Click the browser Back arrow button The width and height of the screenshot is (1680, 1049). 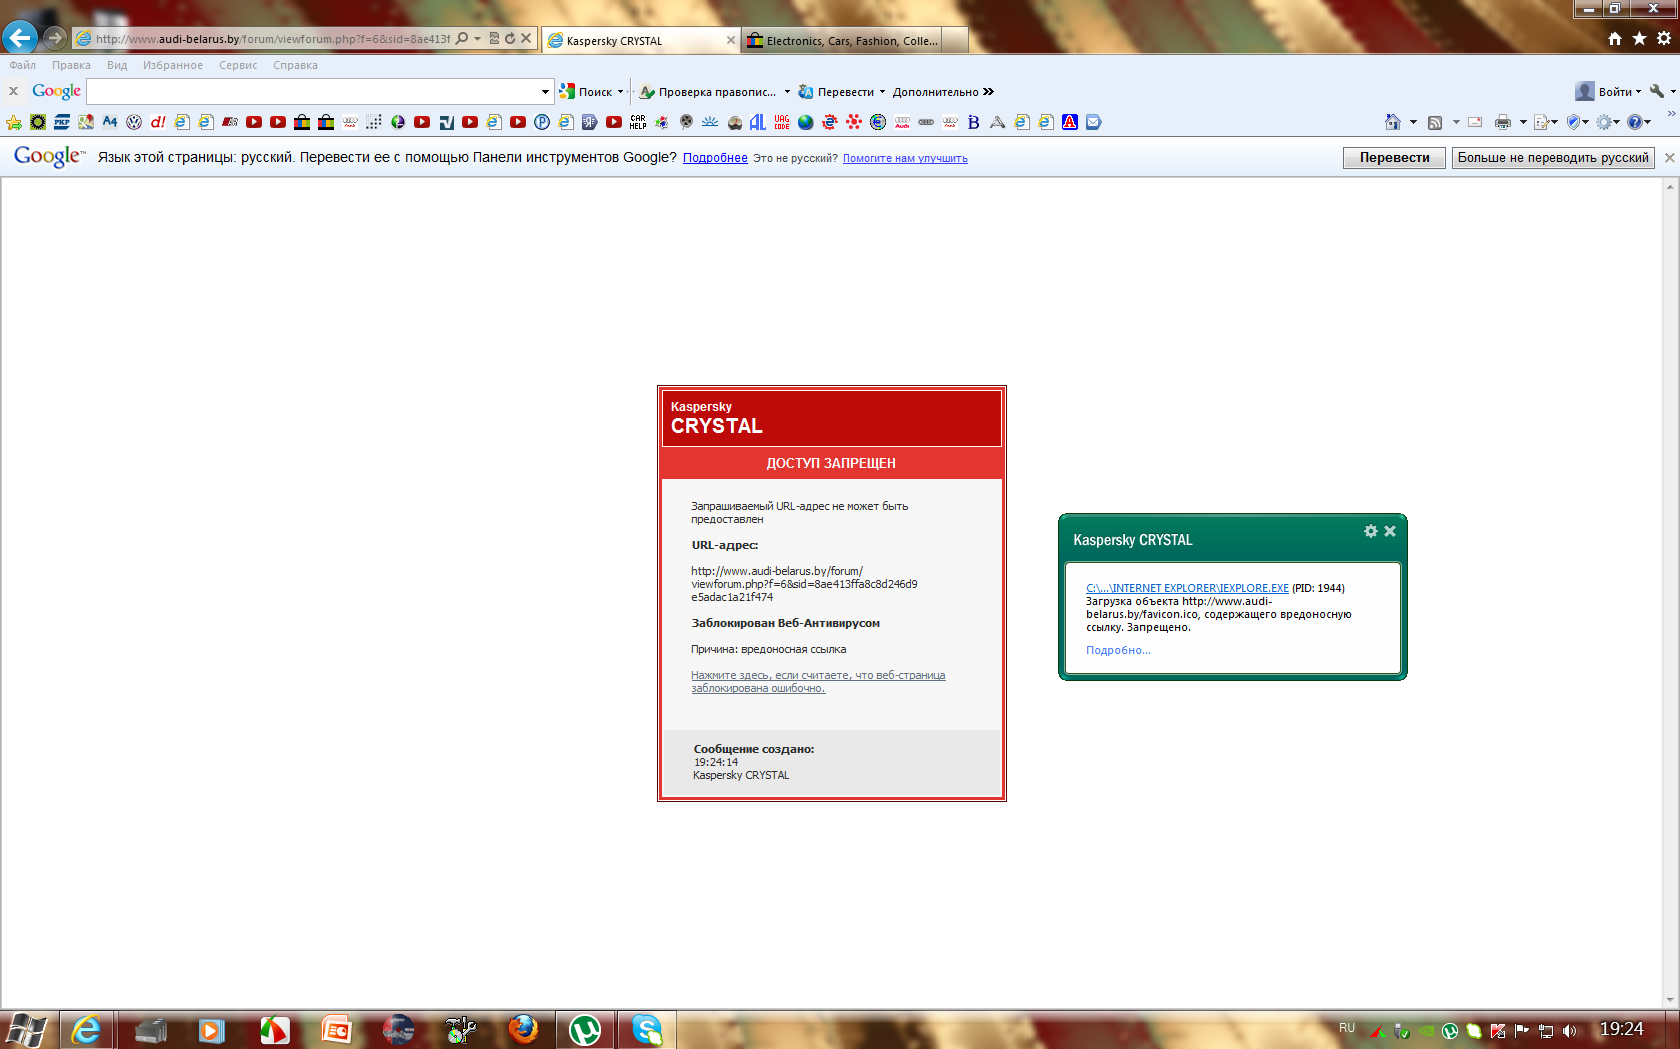click(20, 38)
